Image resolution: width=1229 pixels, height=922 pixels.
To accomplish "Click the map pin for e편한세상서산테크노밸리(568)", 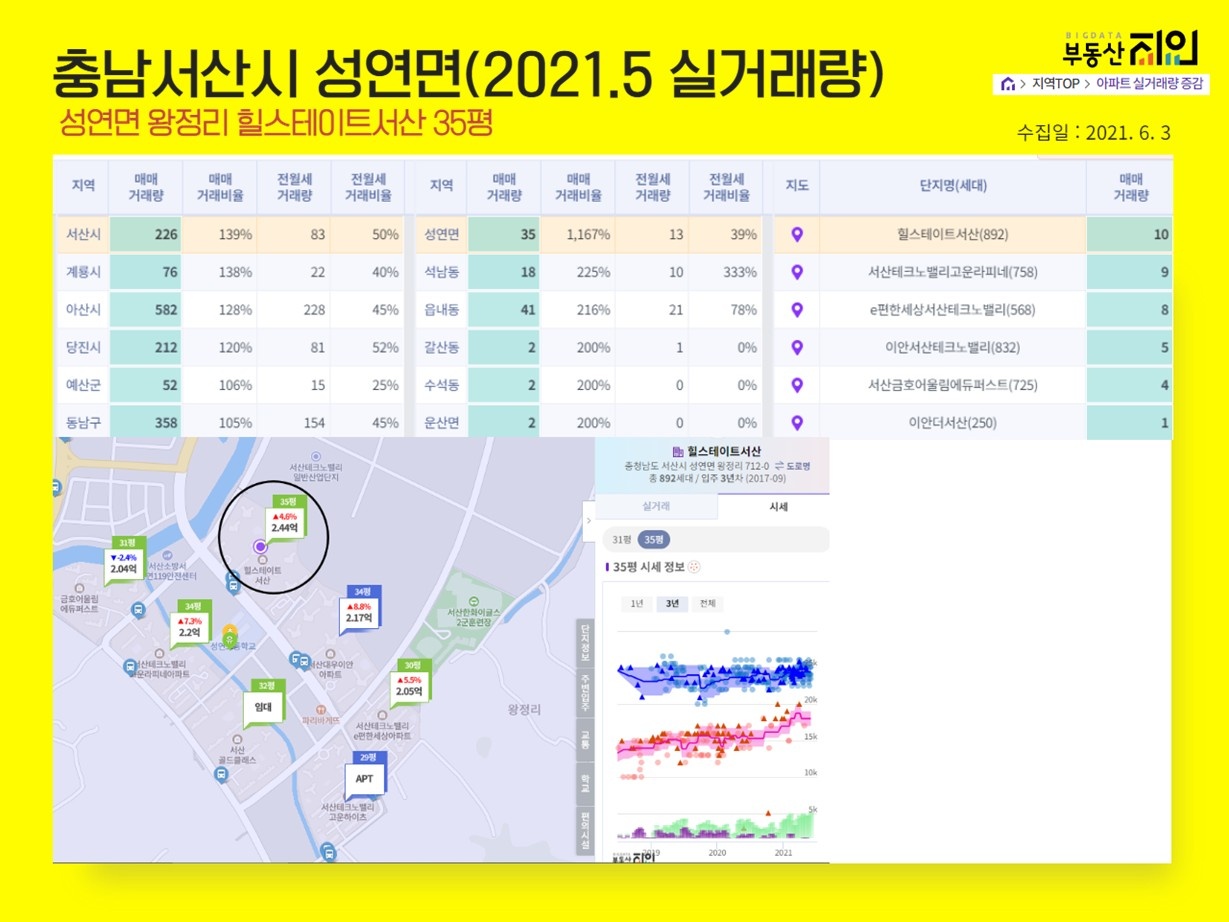I will pos(797,310).
